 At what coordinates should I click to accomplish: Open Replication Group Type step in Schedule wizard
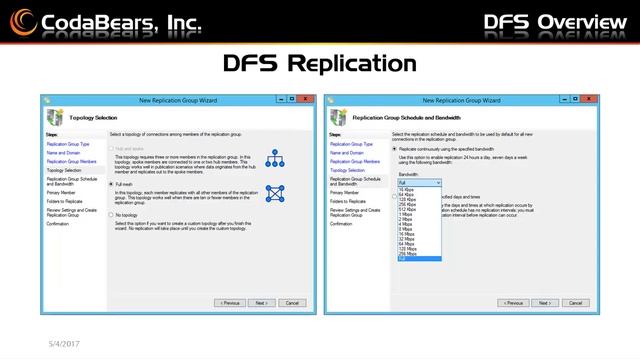click(x=351, y=144)
